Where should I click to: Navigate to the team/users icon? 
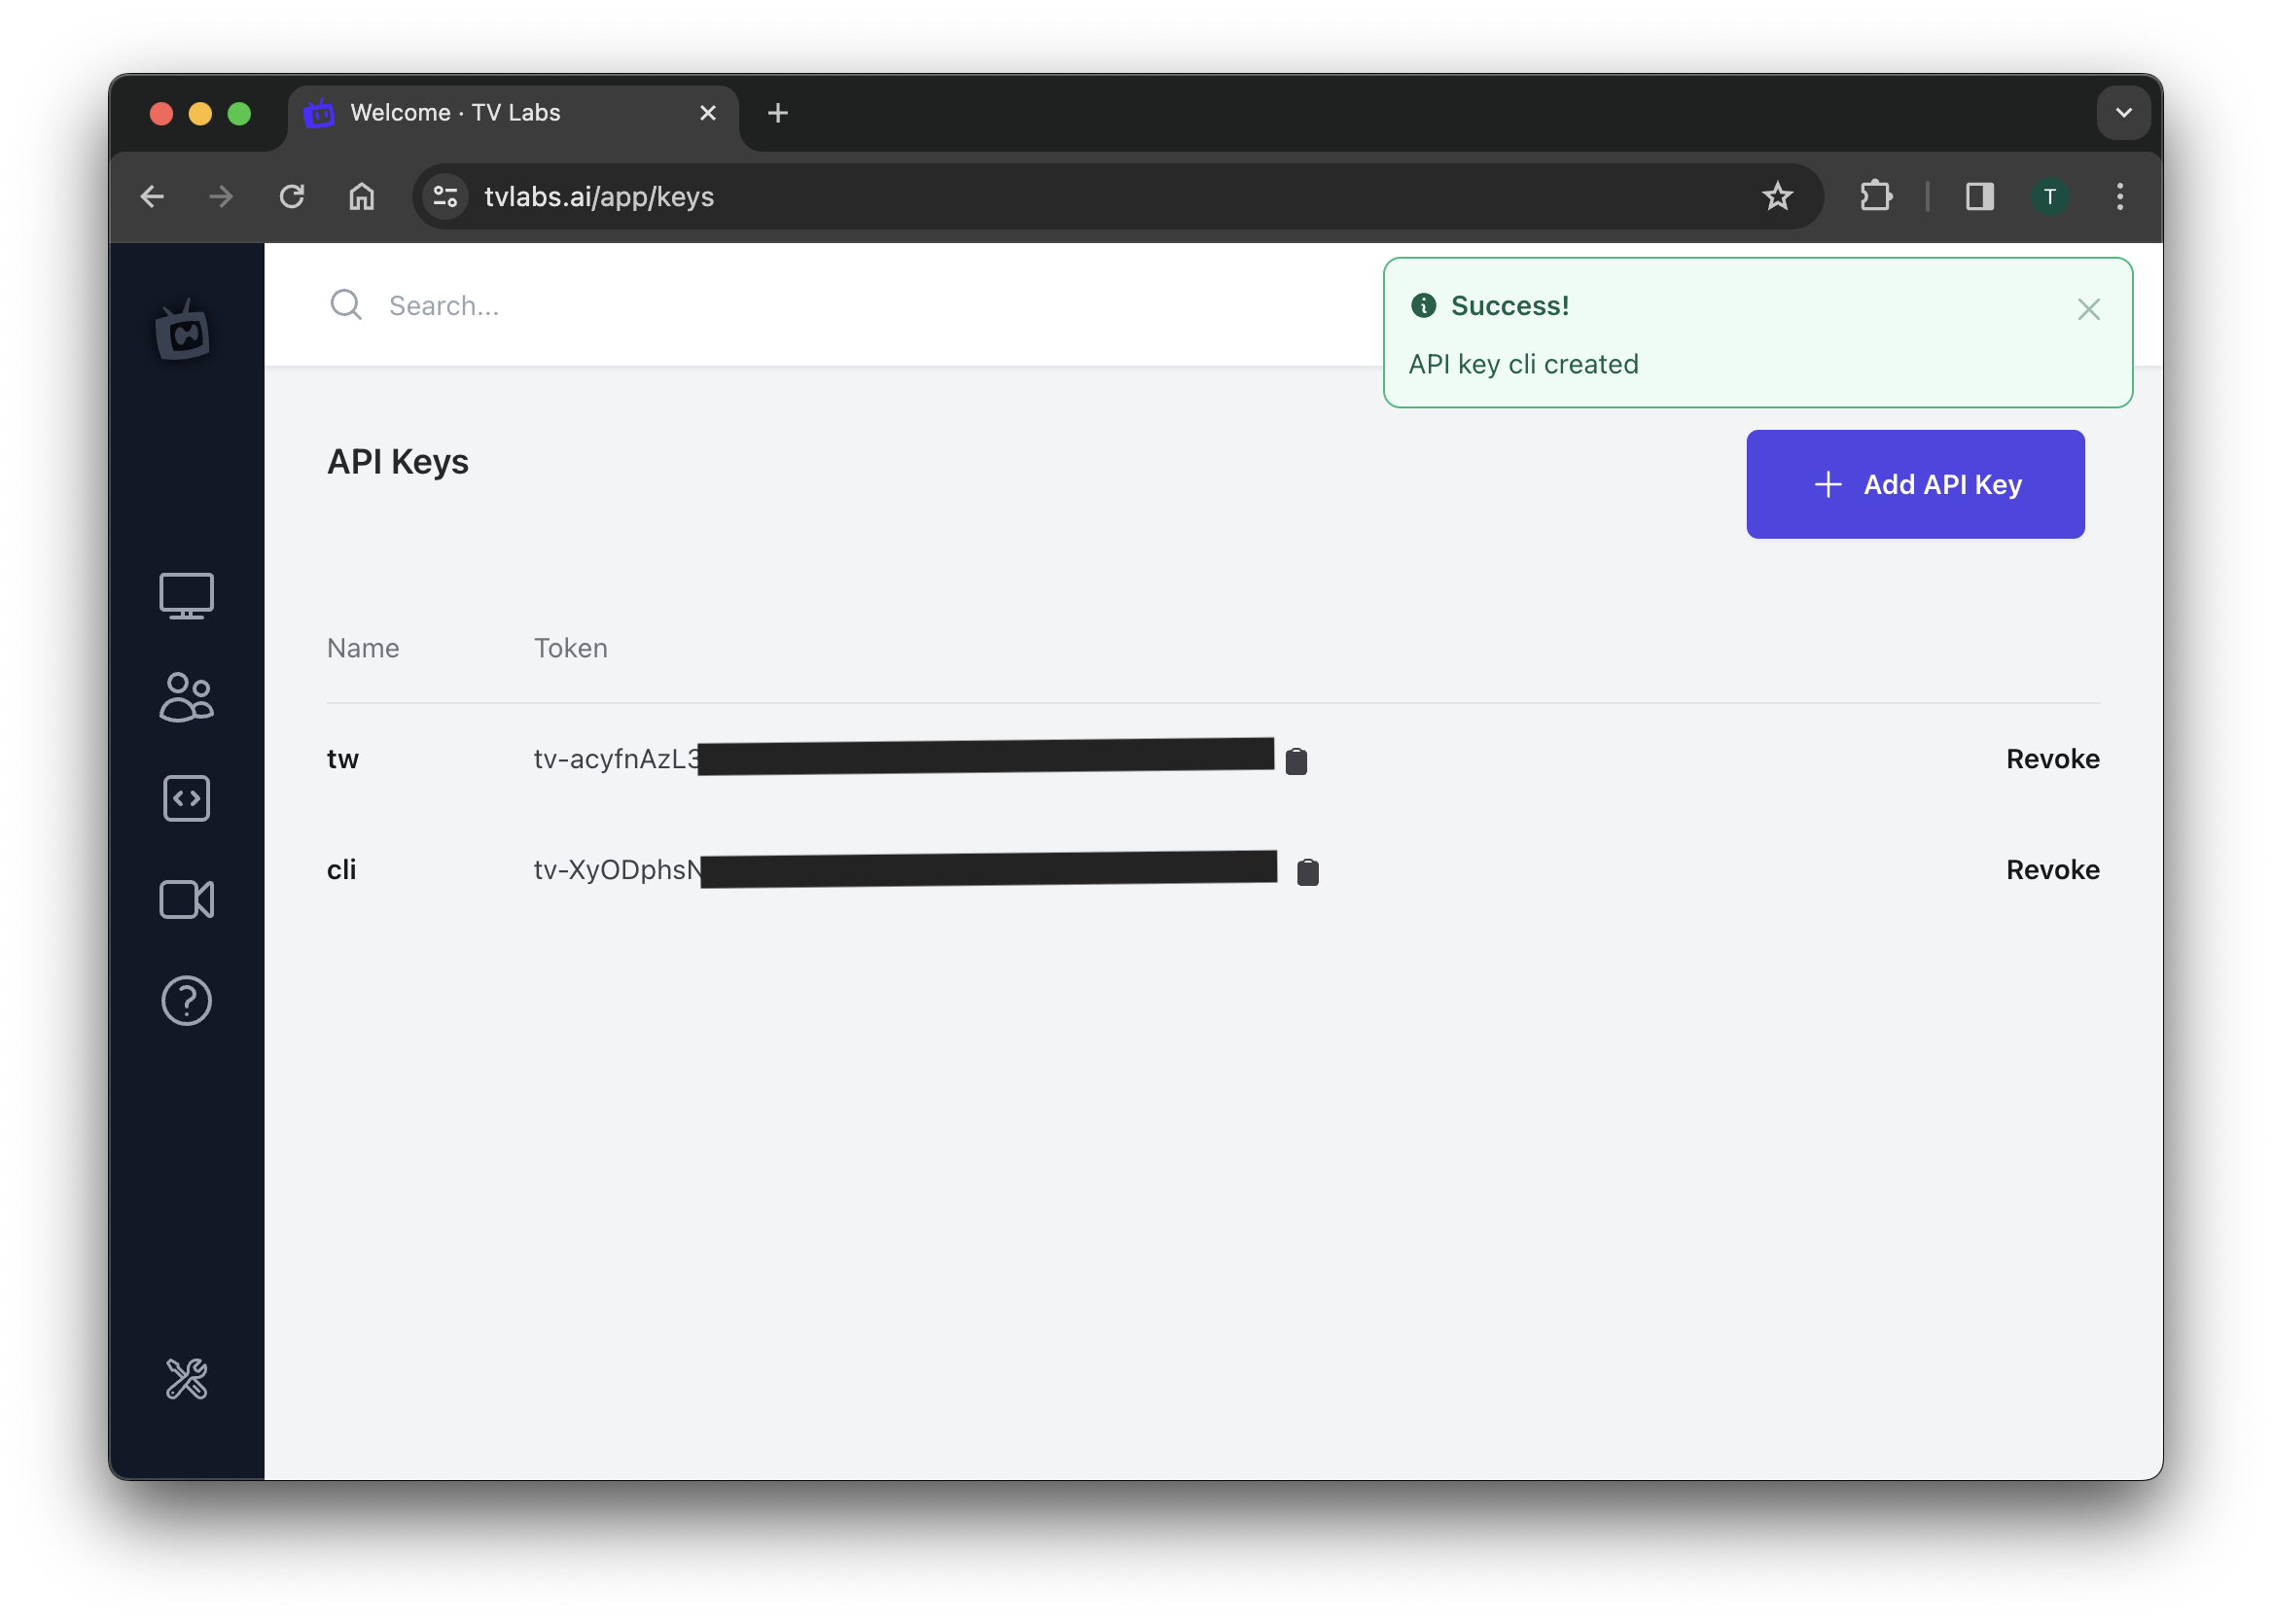(188, 694)
